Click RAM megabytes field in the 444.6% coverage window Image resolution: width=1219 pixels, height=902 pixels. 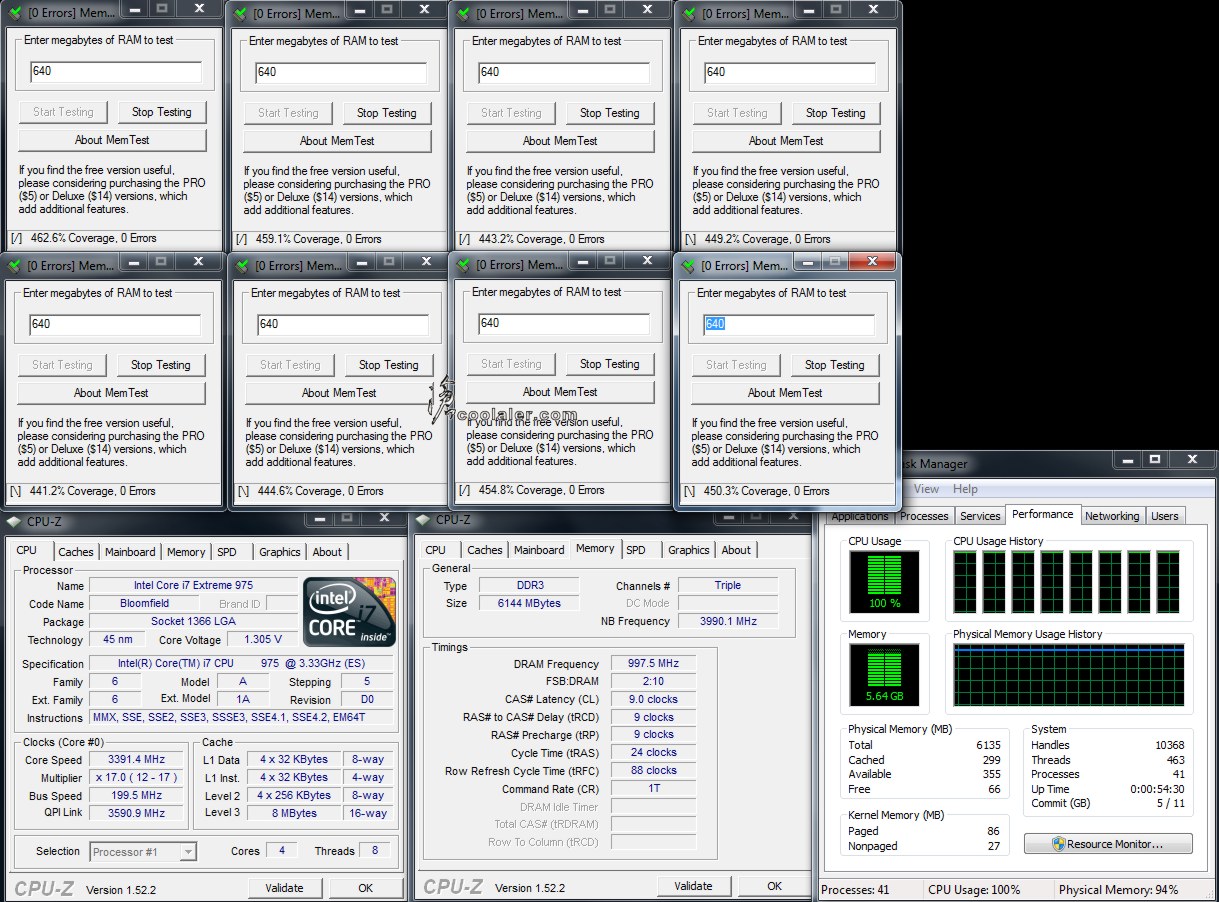342,324
